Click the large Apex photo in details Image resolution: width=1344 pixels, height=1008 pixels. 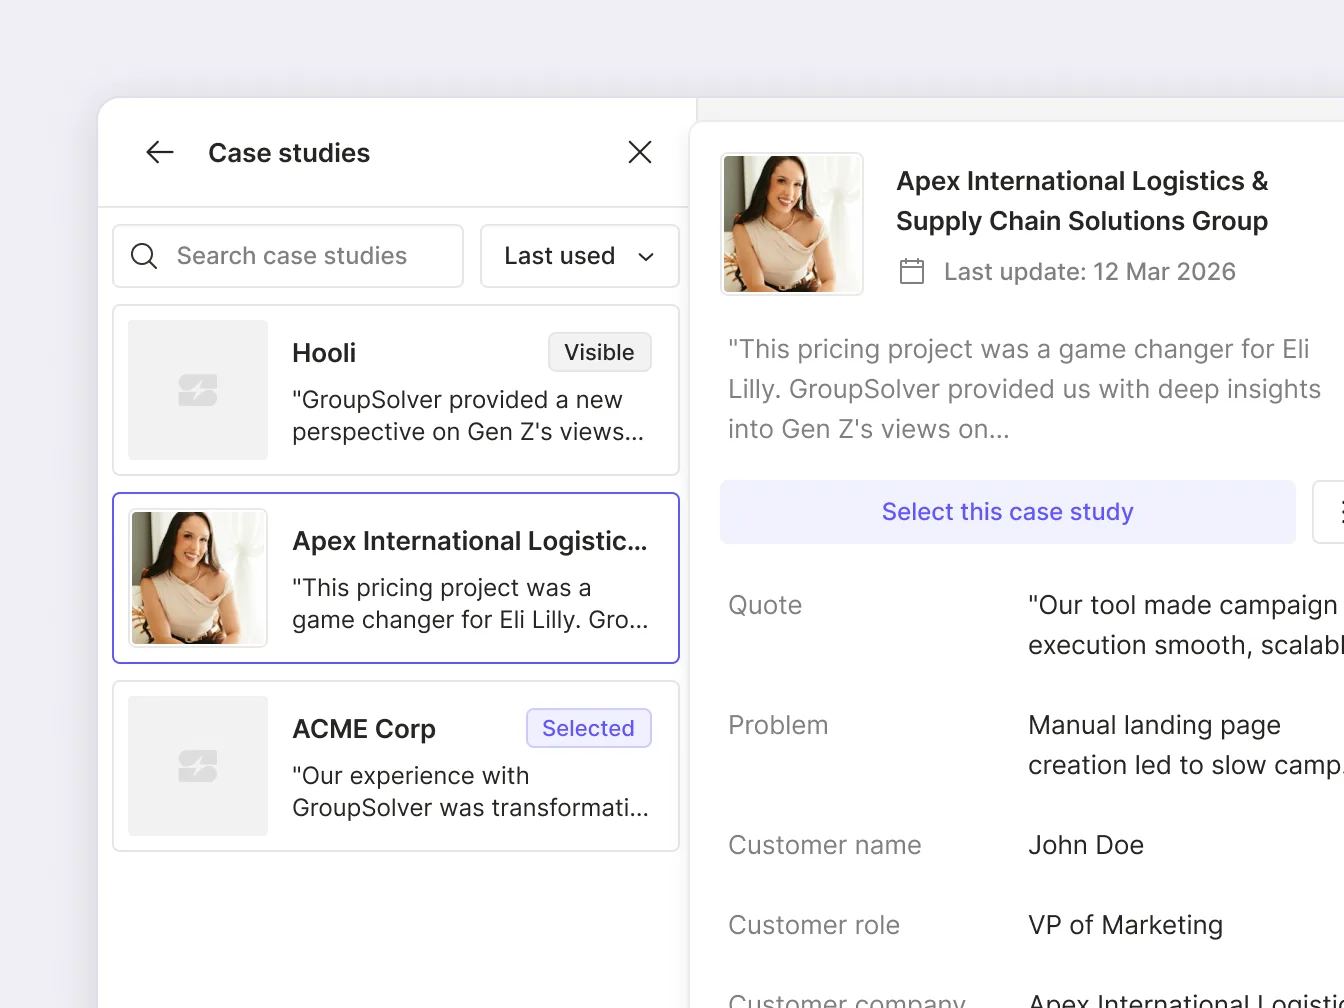point(792,224)
